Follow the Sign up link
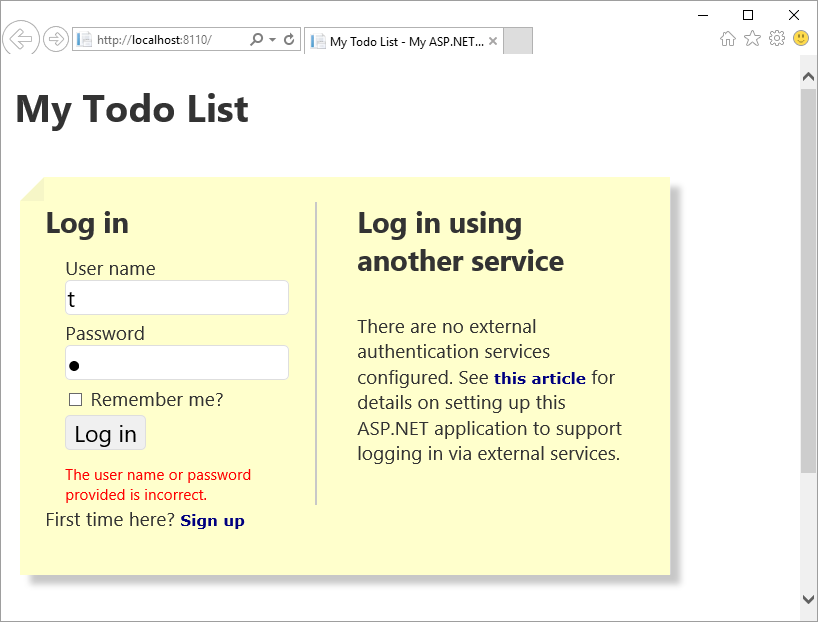This screenshot has width=818, height=622. coord(212,521)
